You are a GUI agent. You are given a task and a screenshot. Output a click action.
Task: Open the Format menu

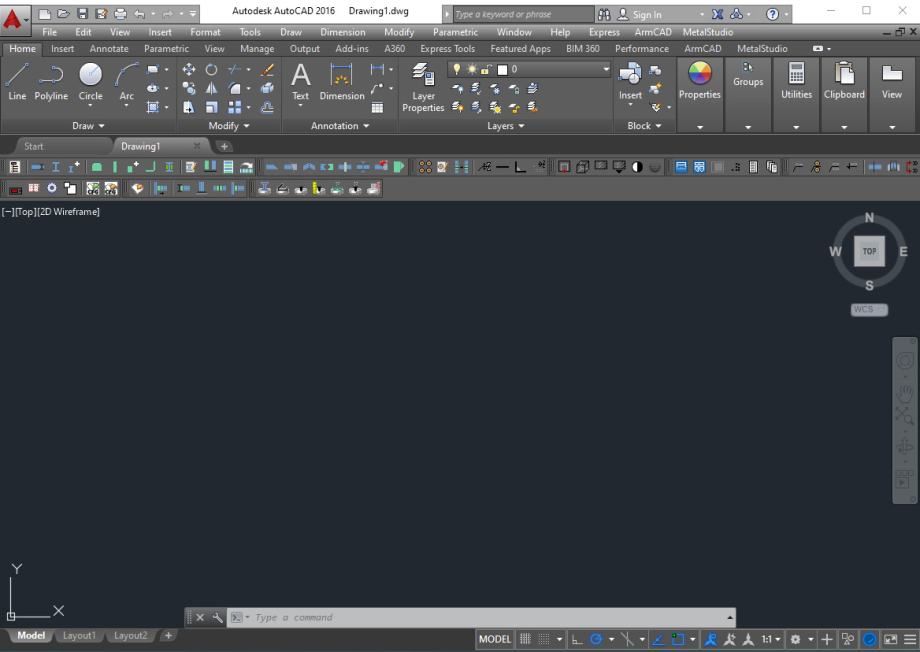tap(205, 32)
